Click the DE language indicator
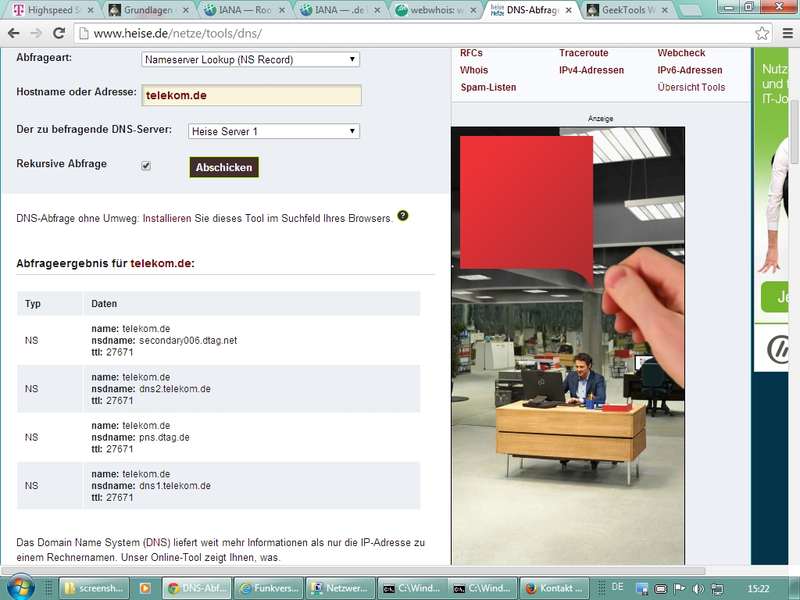 point(617,587)
